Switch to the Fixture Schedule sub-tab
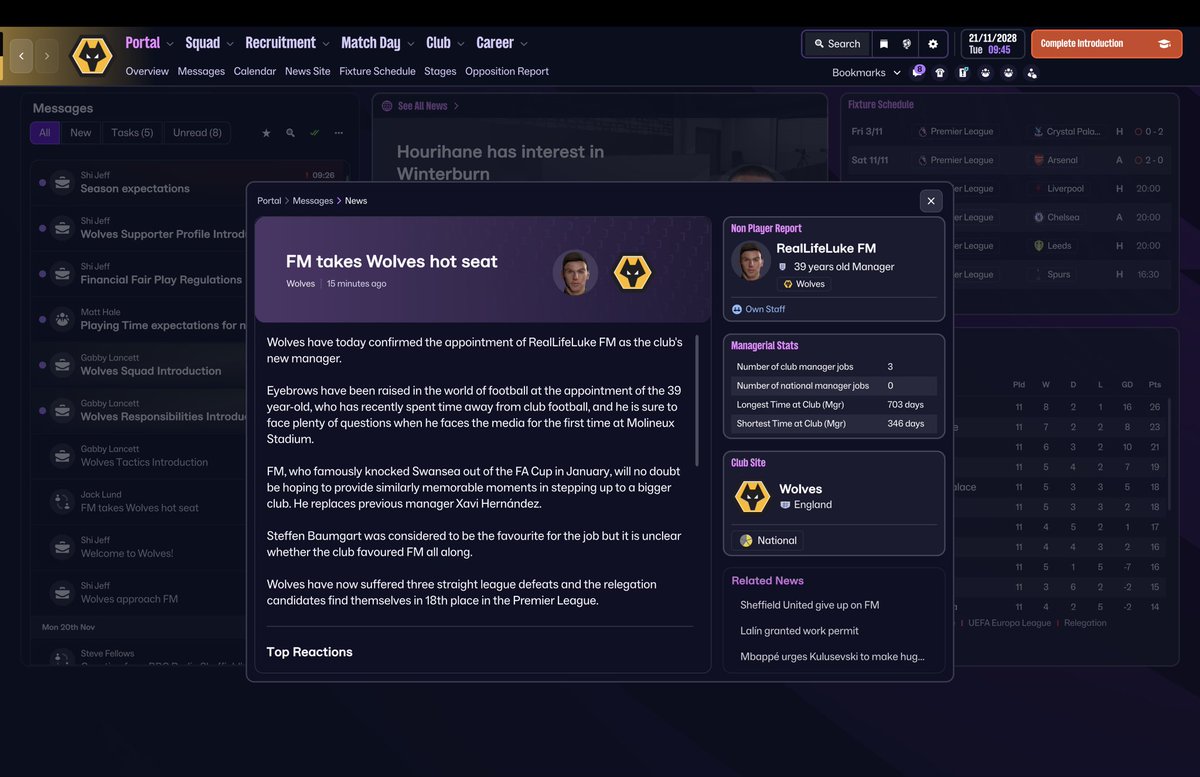 point(377,72)
